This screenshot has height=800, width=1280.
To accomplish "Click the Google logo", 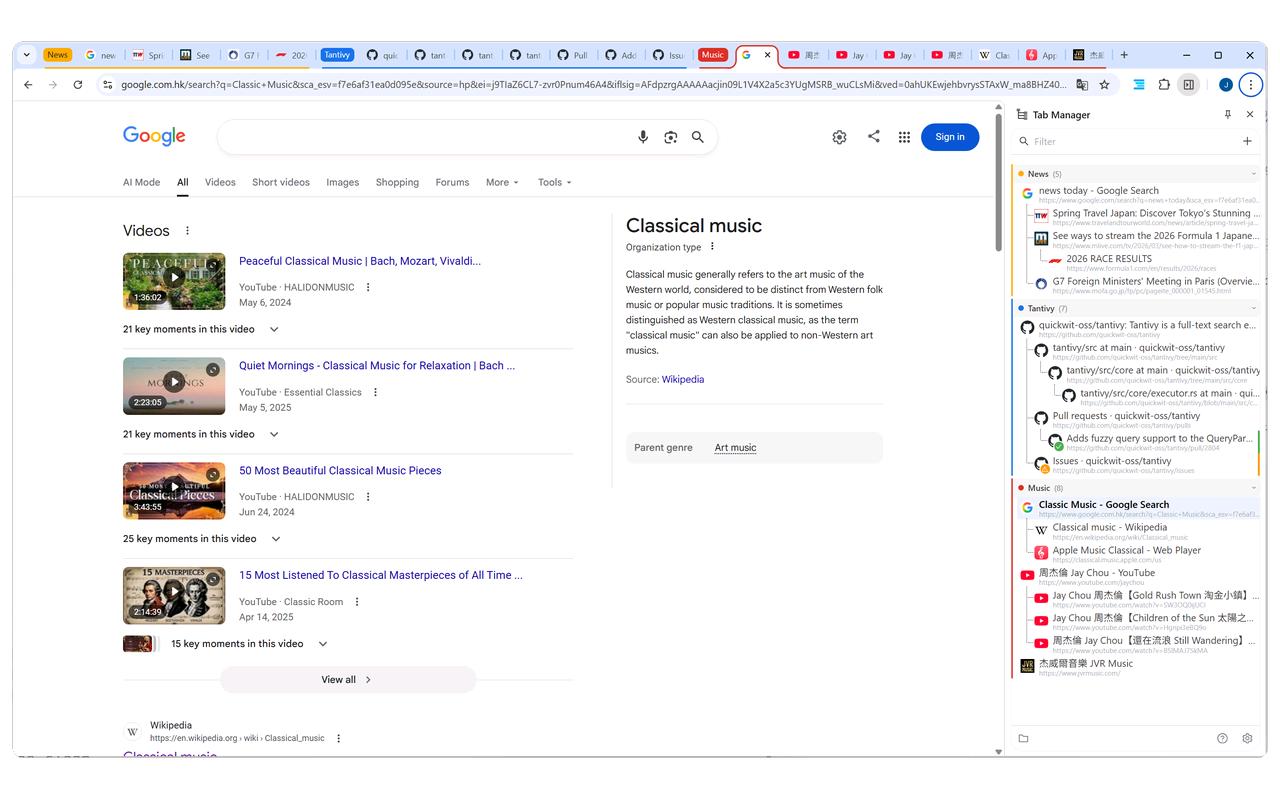I will click(x=154, y=136).
